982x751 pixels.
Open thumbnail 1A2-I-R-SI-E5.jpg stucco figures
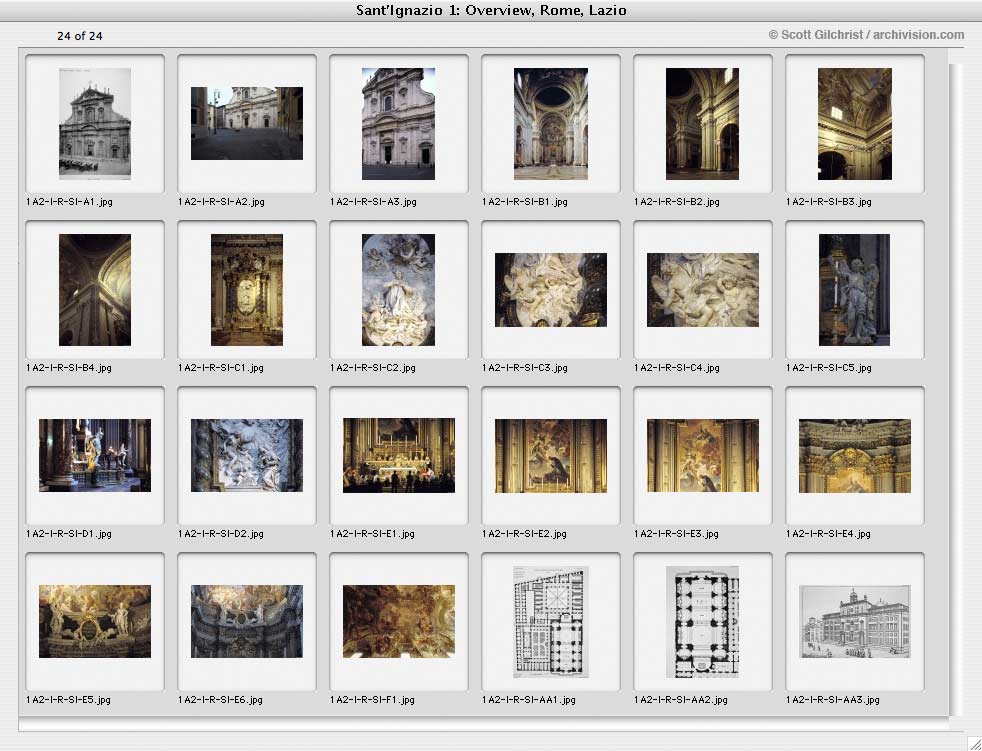click(95, 621)
